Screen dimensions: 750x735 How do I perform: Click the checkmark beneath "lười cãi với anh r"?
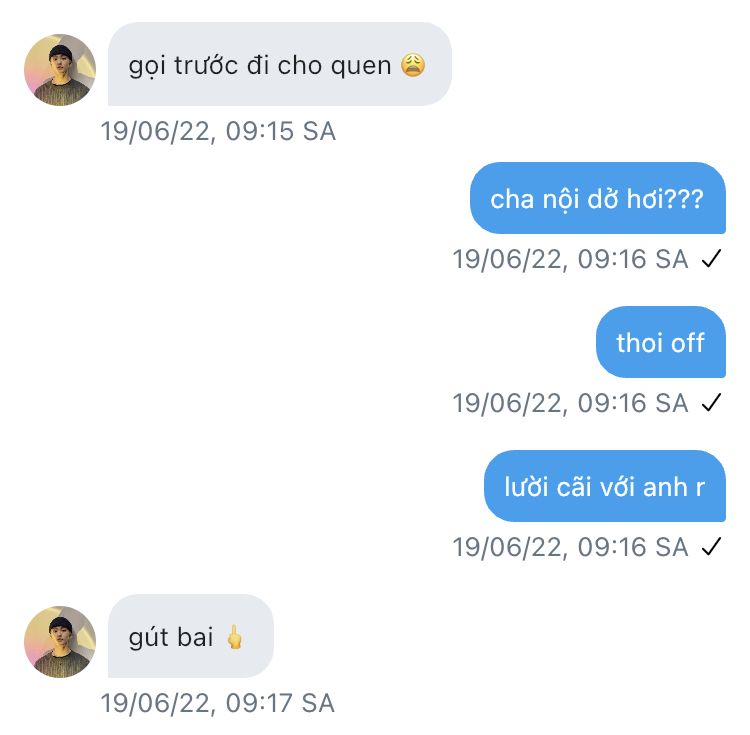[712, 548]
